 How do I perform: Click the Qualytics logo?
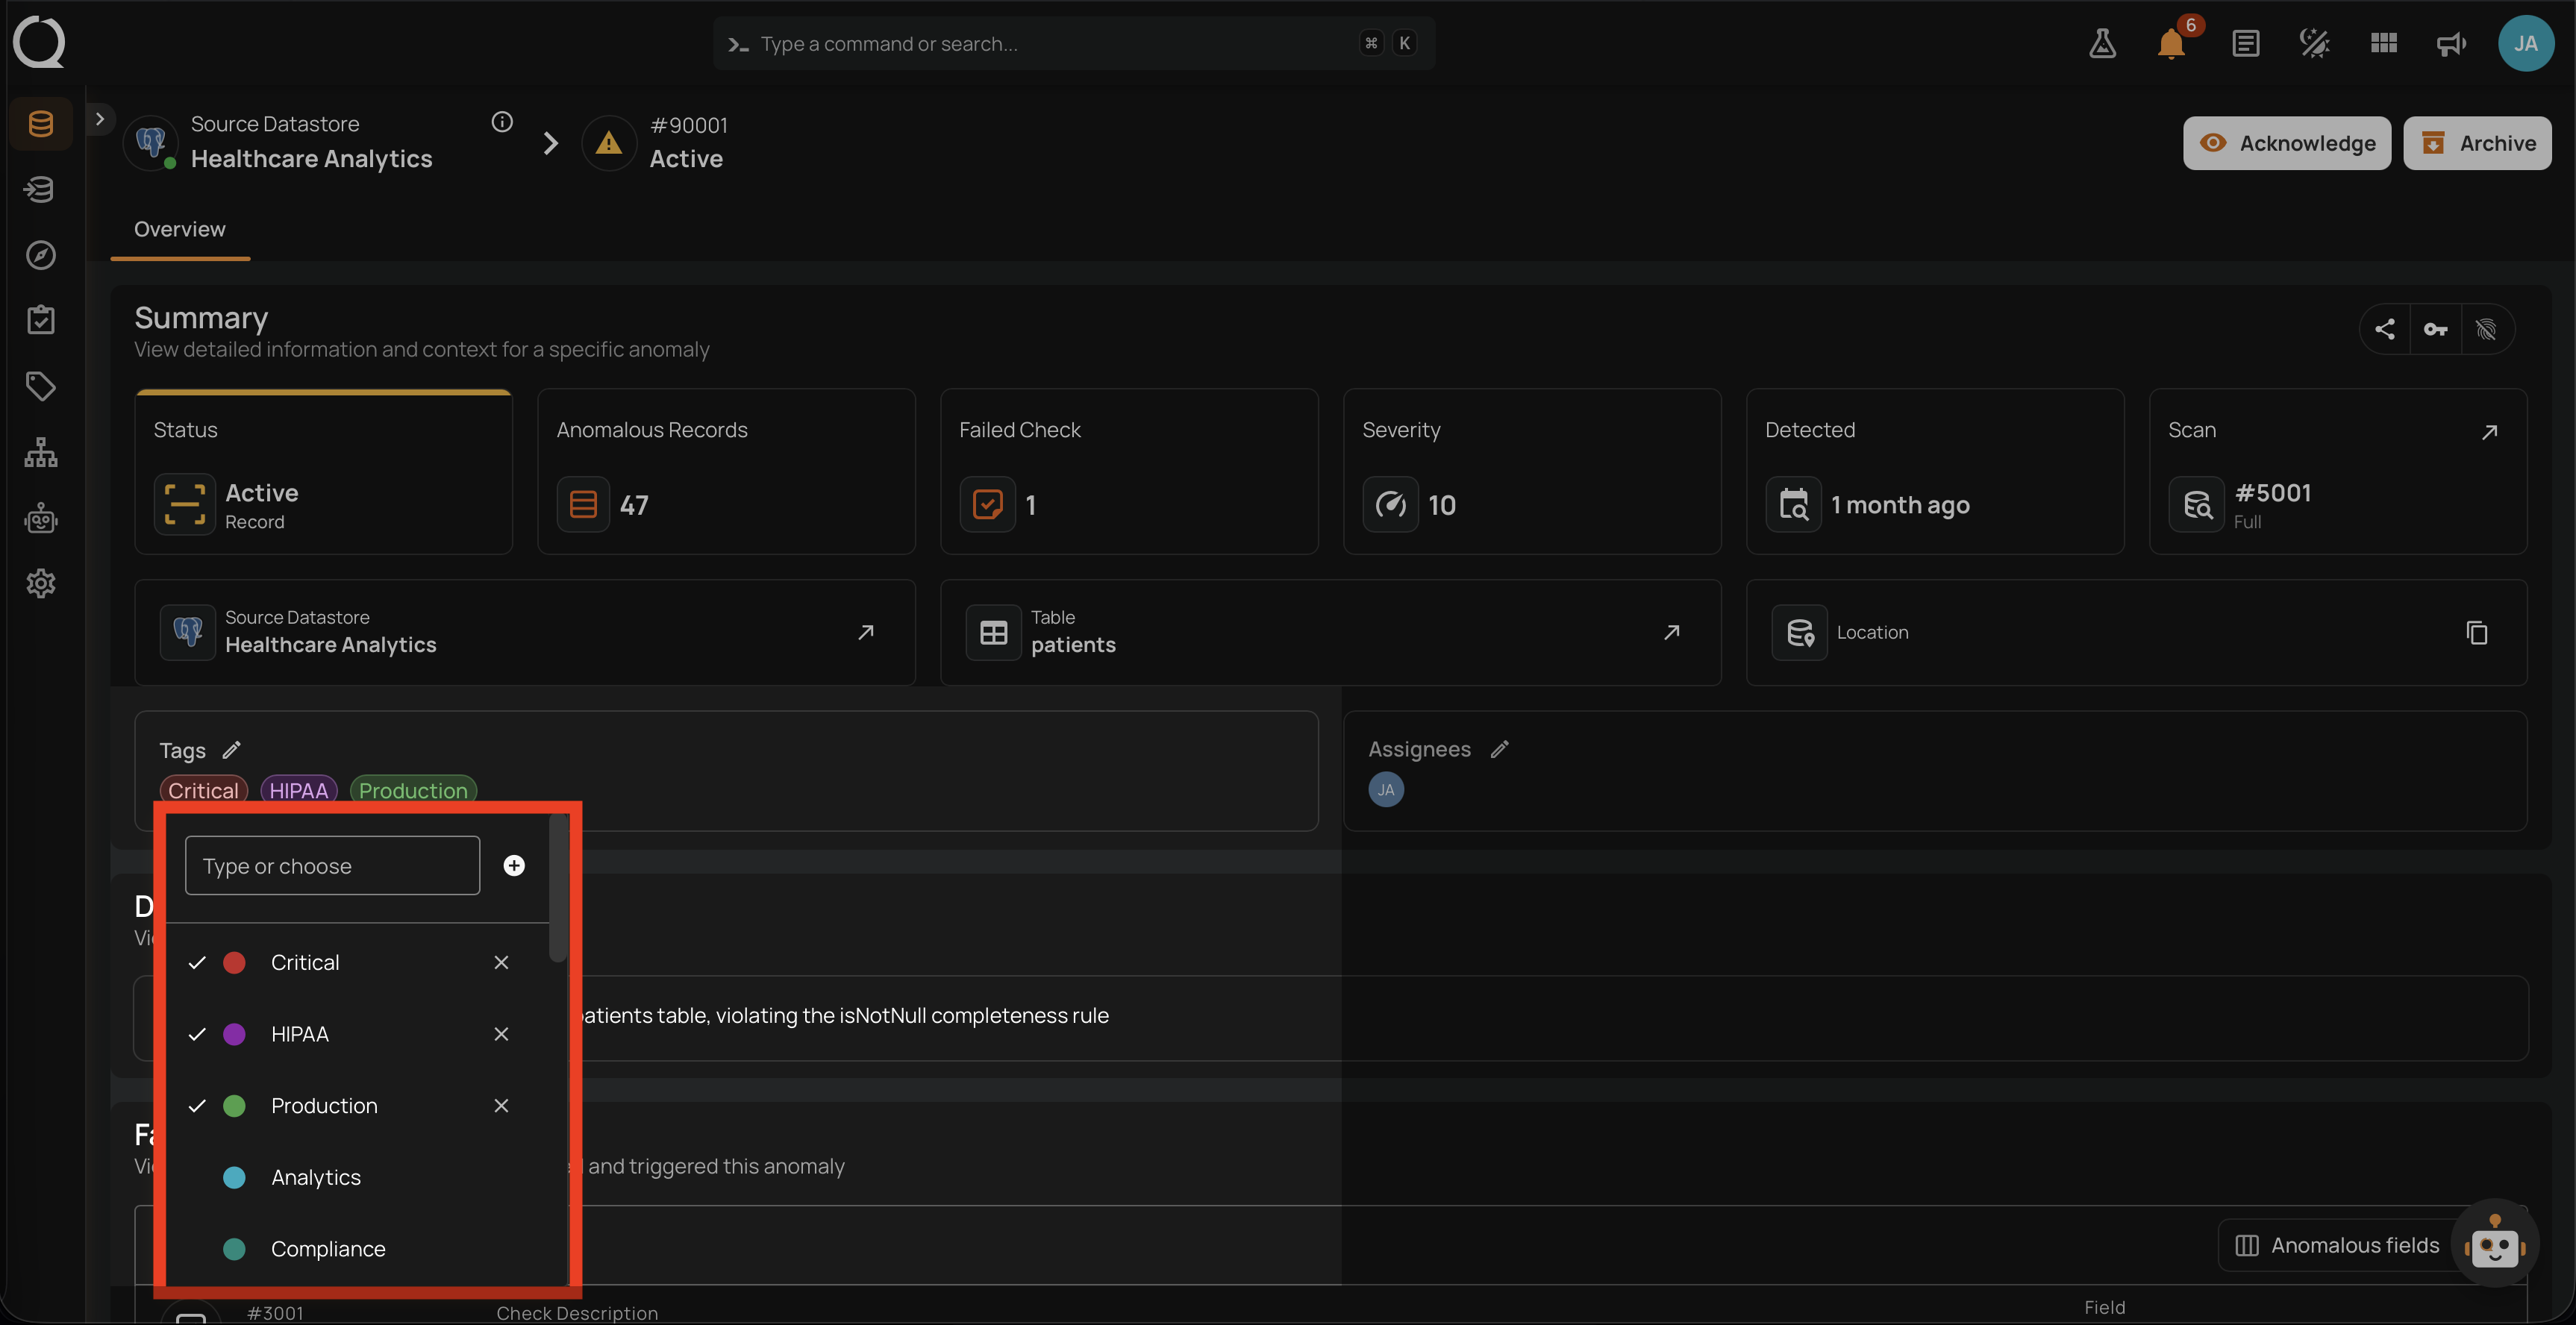[40, 42]
